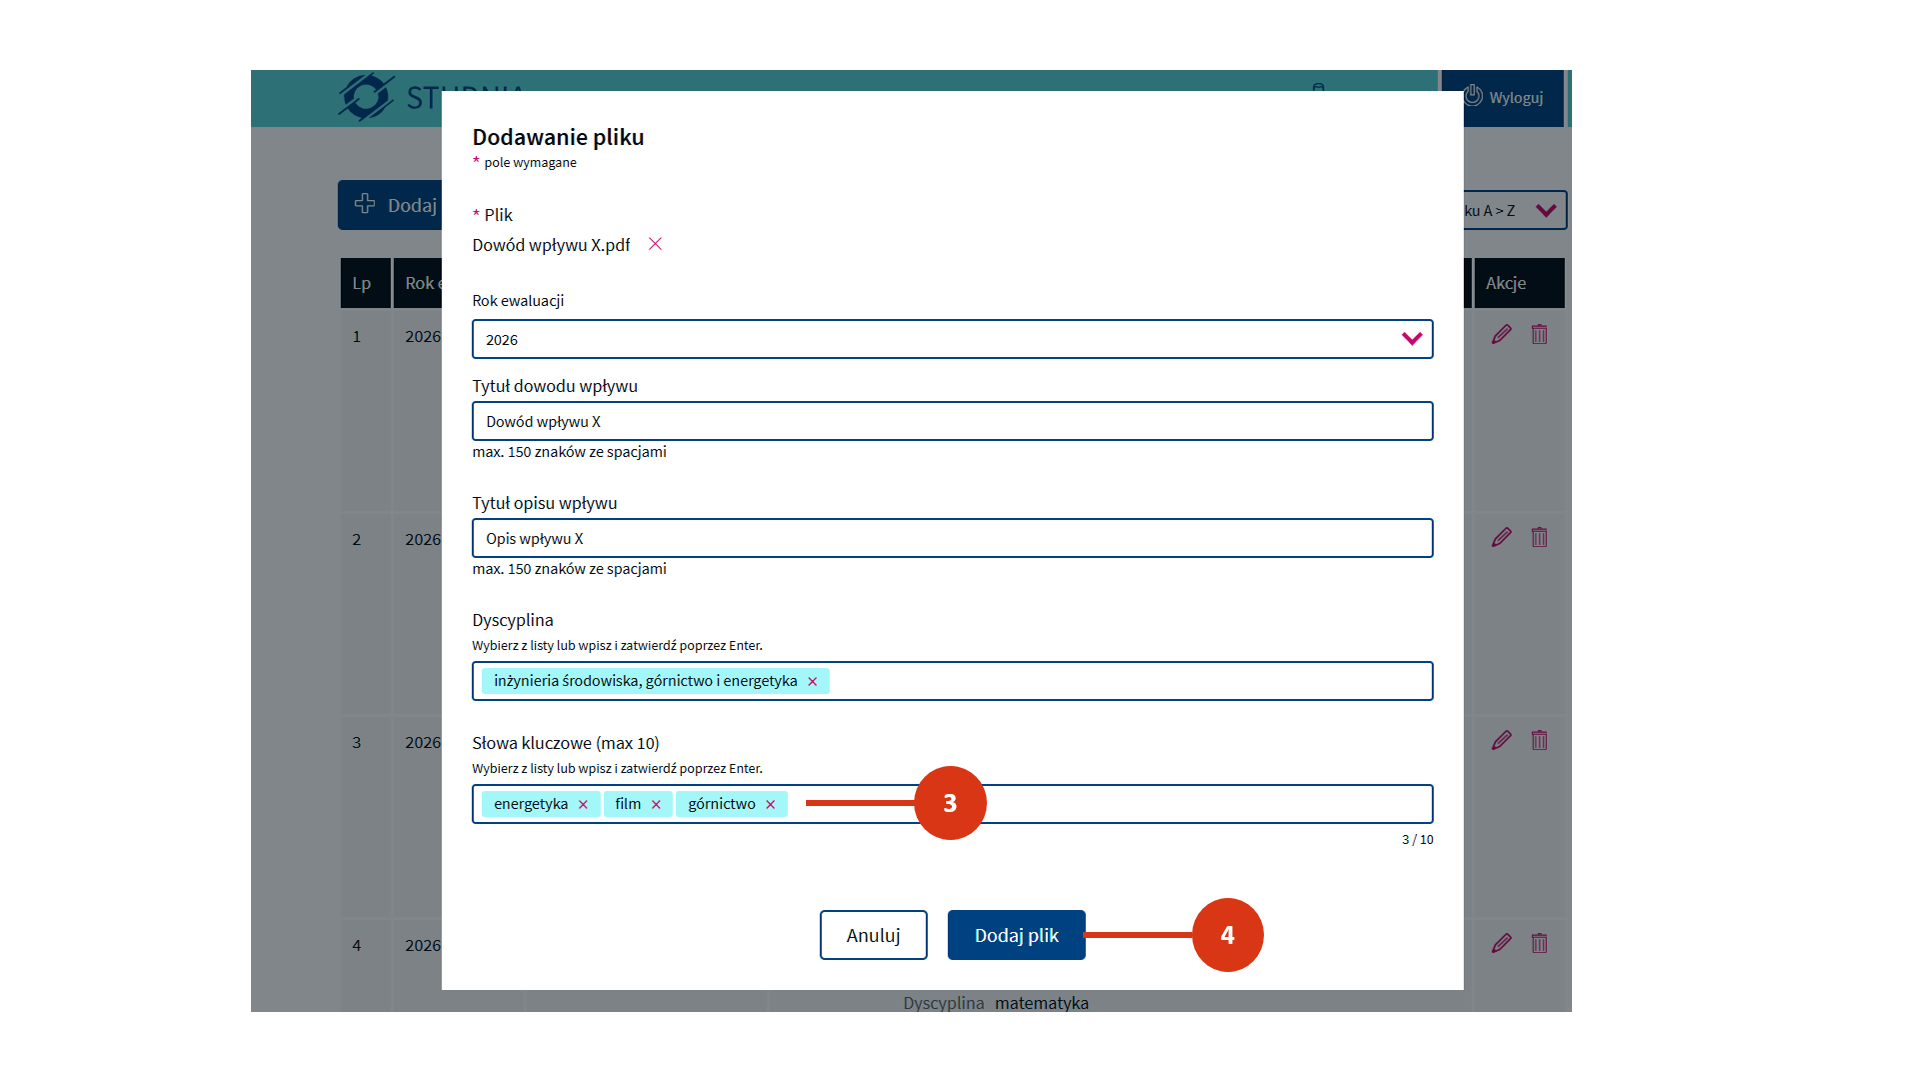
Task: Click the edit pencil icon in row 4
Action: (1501, 944)
